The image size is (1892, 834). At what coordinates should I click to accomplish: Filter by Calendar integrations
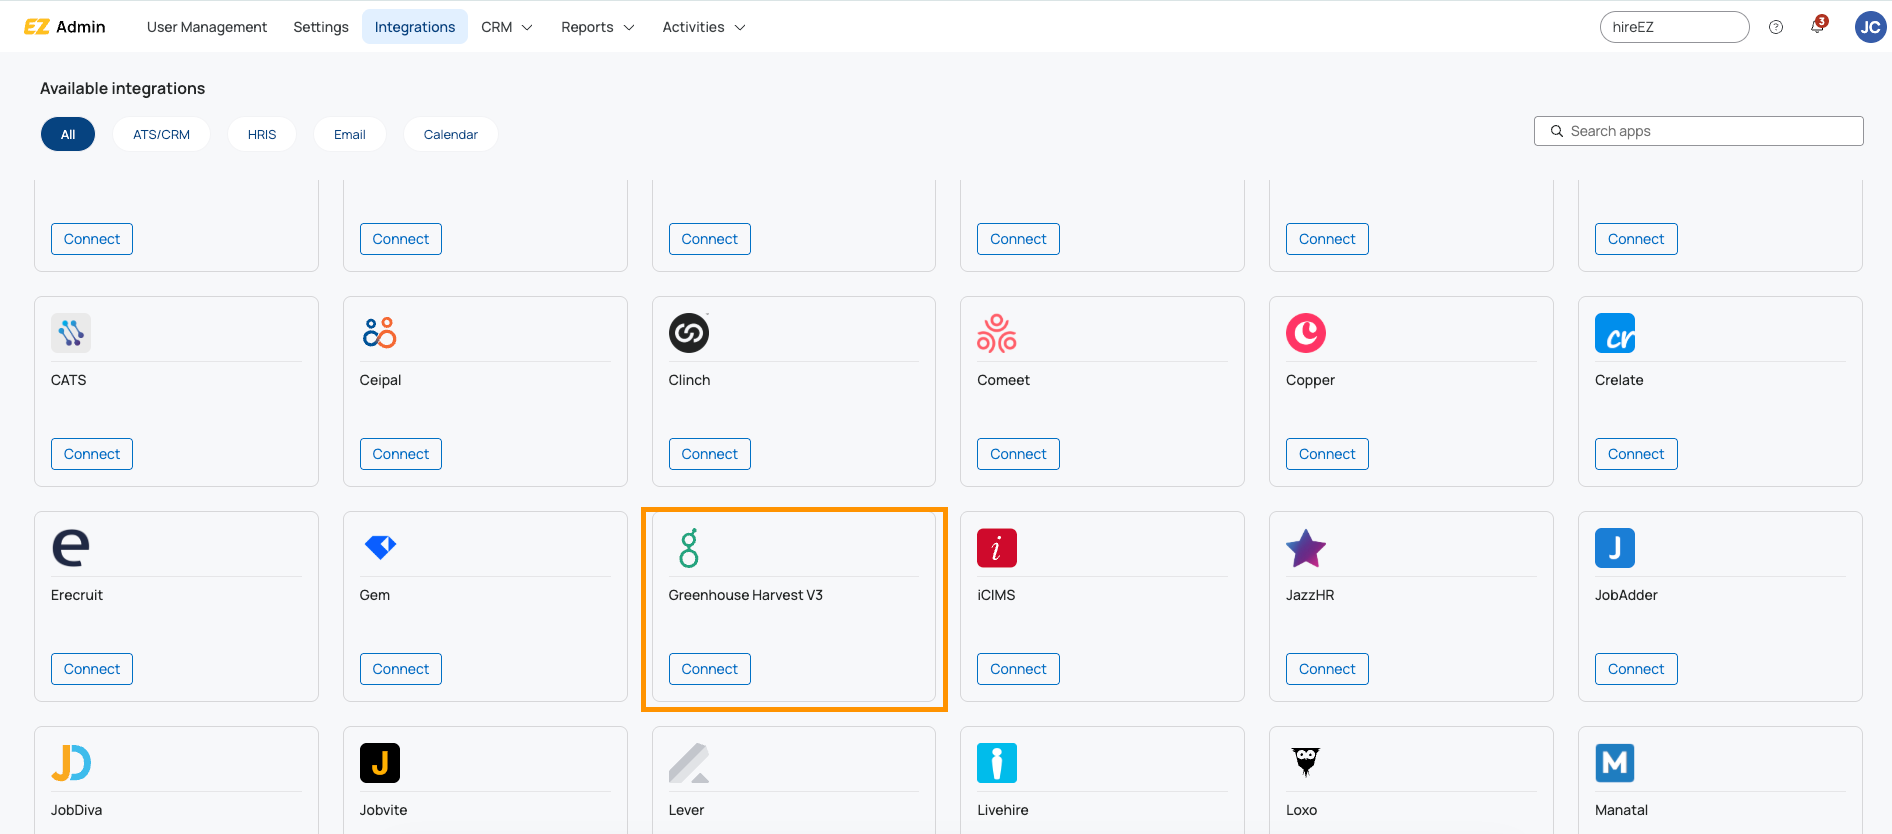(451, 134)
